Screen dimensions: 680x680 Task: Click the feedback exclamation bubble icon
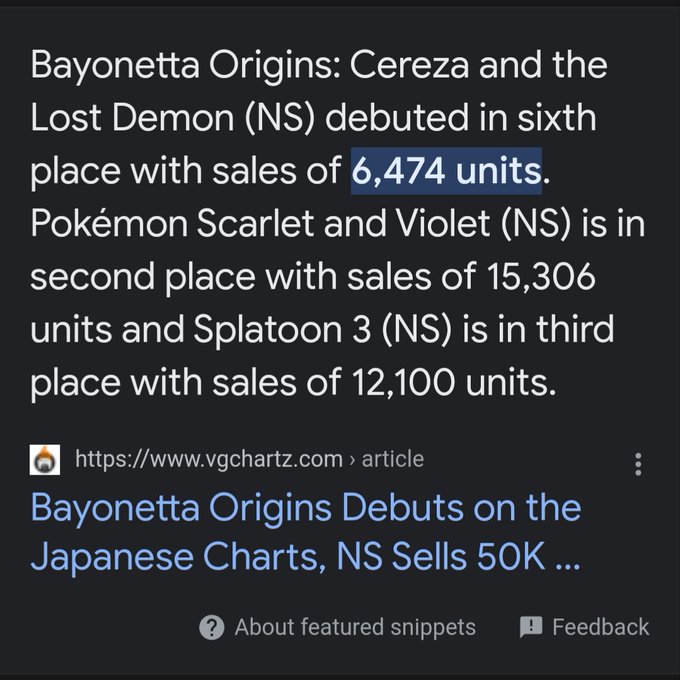click(x=530, y=627)
